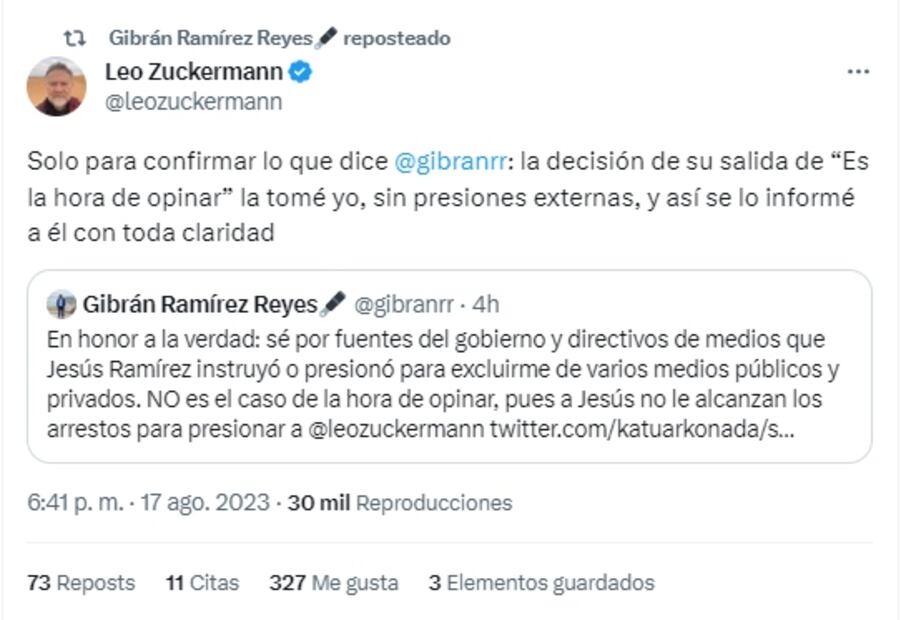This screenshot has height=620, width=906.
Task: View the 327 Me gusta list
Action: tap(333, 583)
